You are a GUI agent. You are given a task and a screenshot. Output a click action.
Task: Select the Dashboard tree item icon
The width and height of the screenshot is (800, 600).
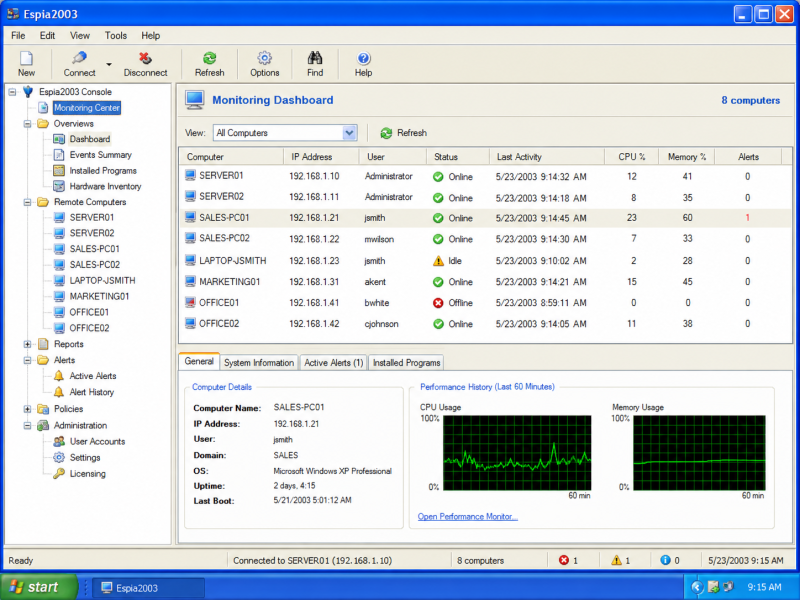[59, 139]
